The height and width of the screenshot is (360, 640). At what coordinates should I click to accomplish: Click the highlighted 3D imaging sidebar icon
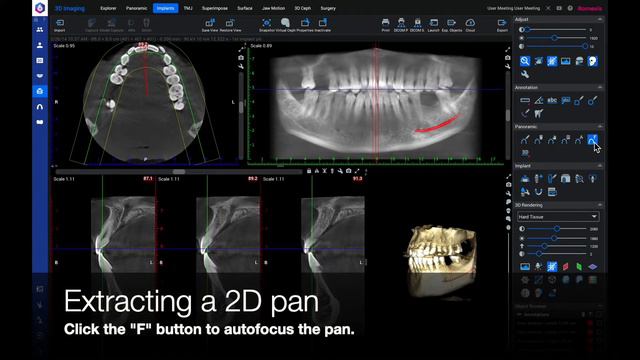[x=40, y=91]
